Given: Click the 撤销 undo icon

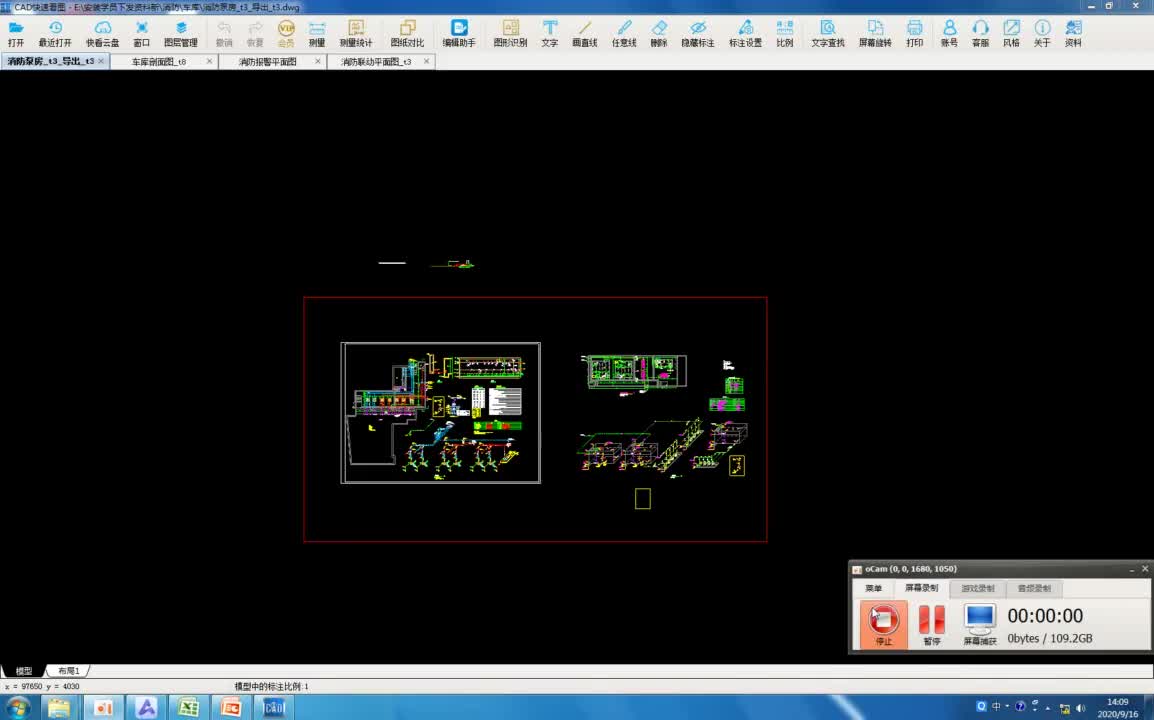Looking at the screenshot, I should click(224, 34).
